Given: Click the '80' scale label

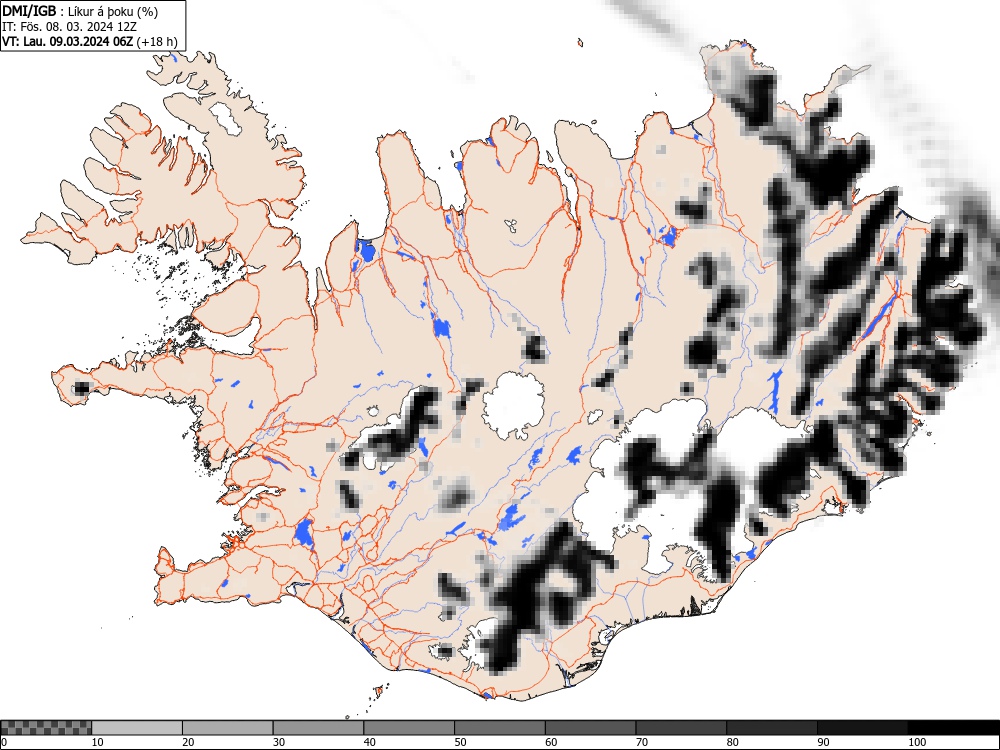Looking at the screenshot, I should [x=732, y=742].
